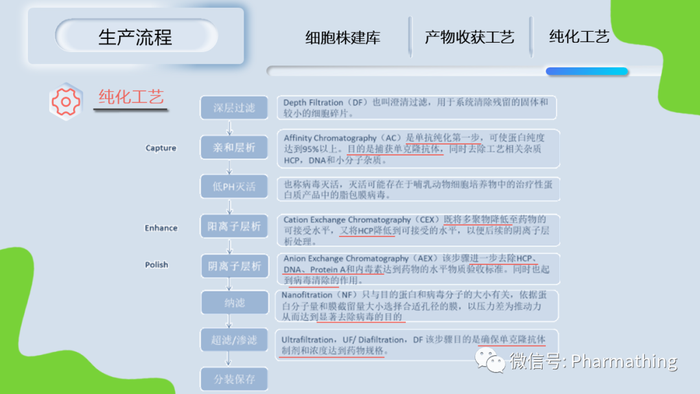Click the Capture stage label
The height and width of the screenshot is (394, 700).
161,148
